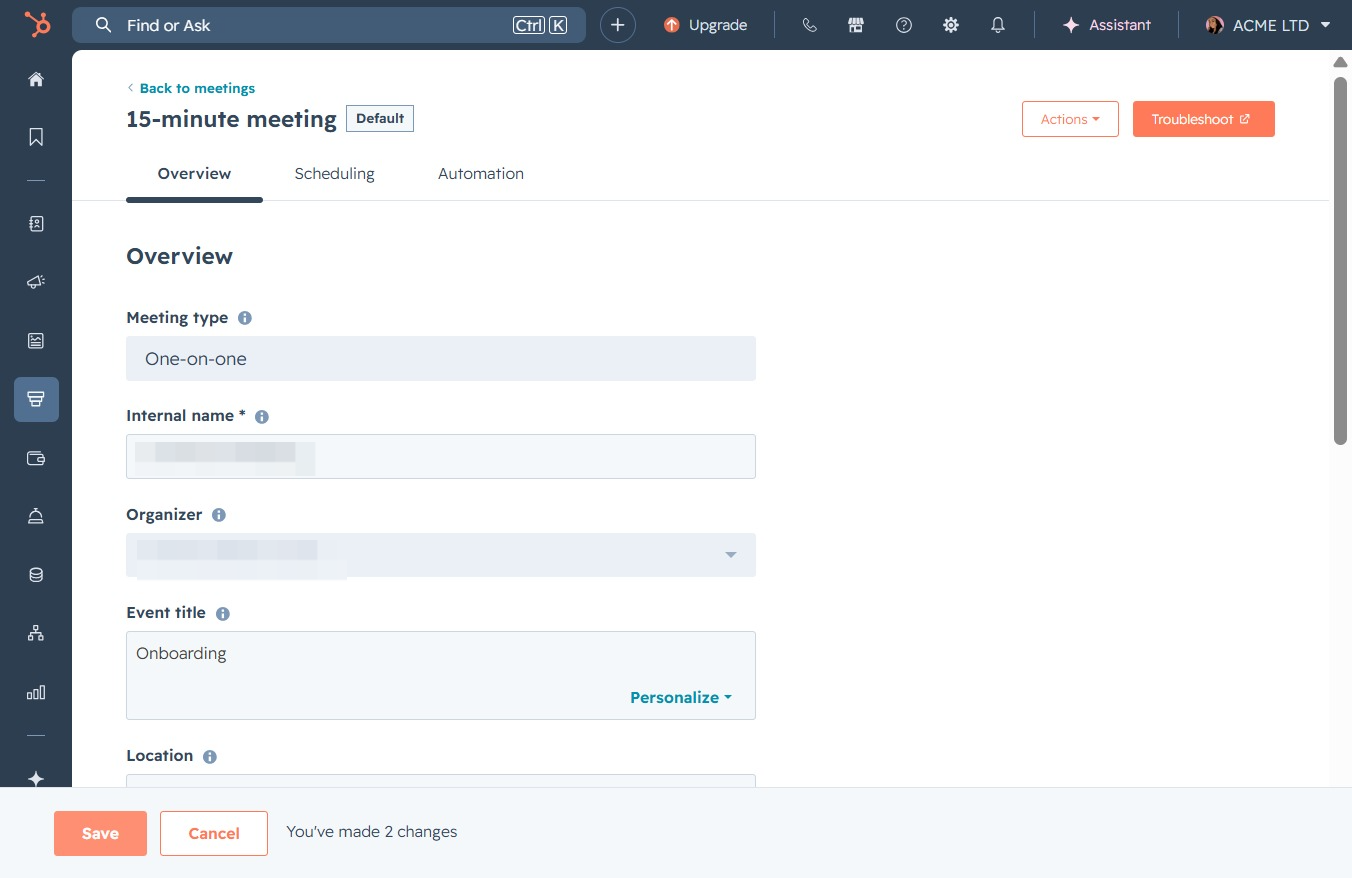Click the Save button

tap(100, 833)
